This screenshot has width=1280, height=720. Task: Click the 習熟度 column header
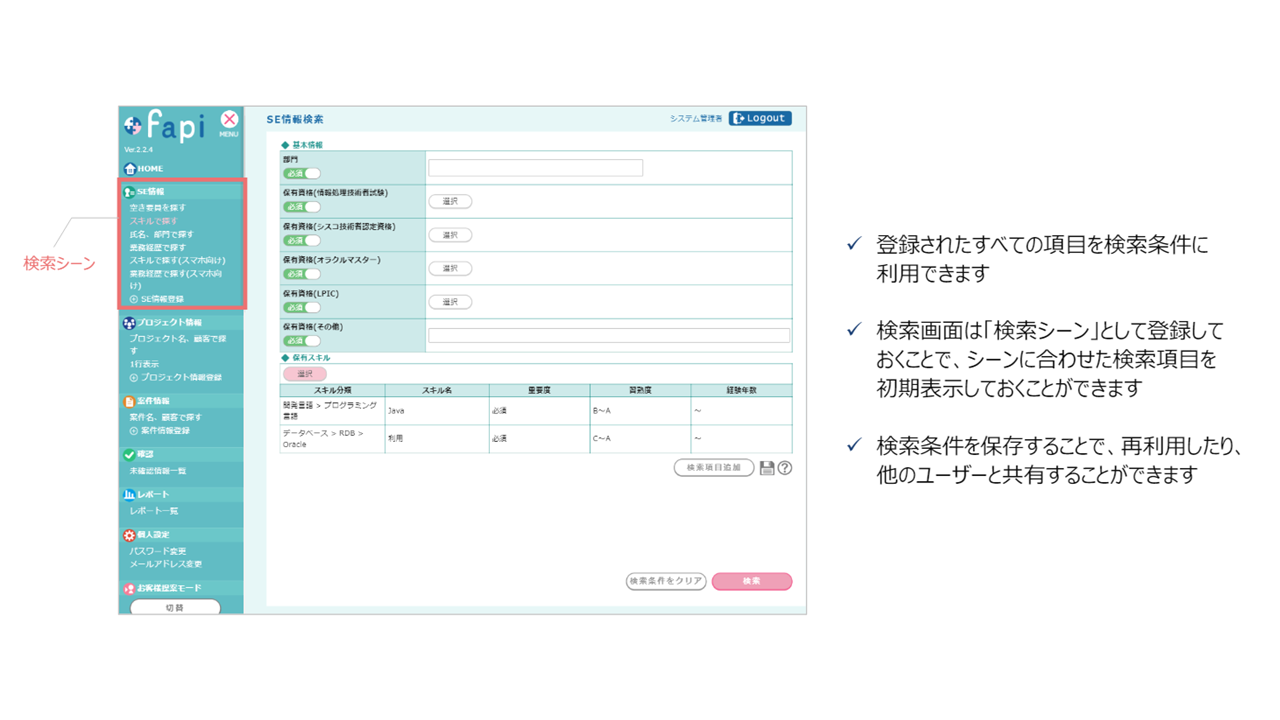[x=640, y=390]
